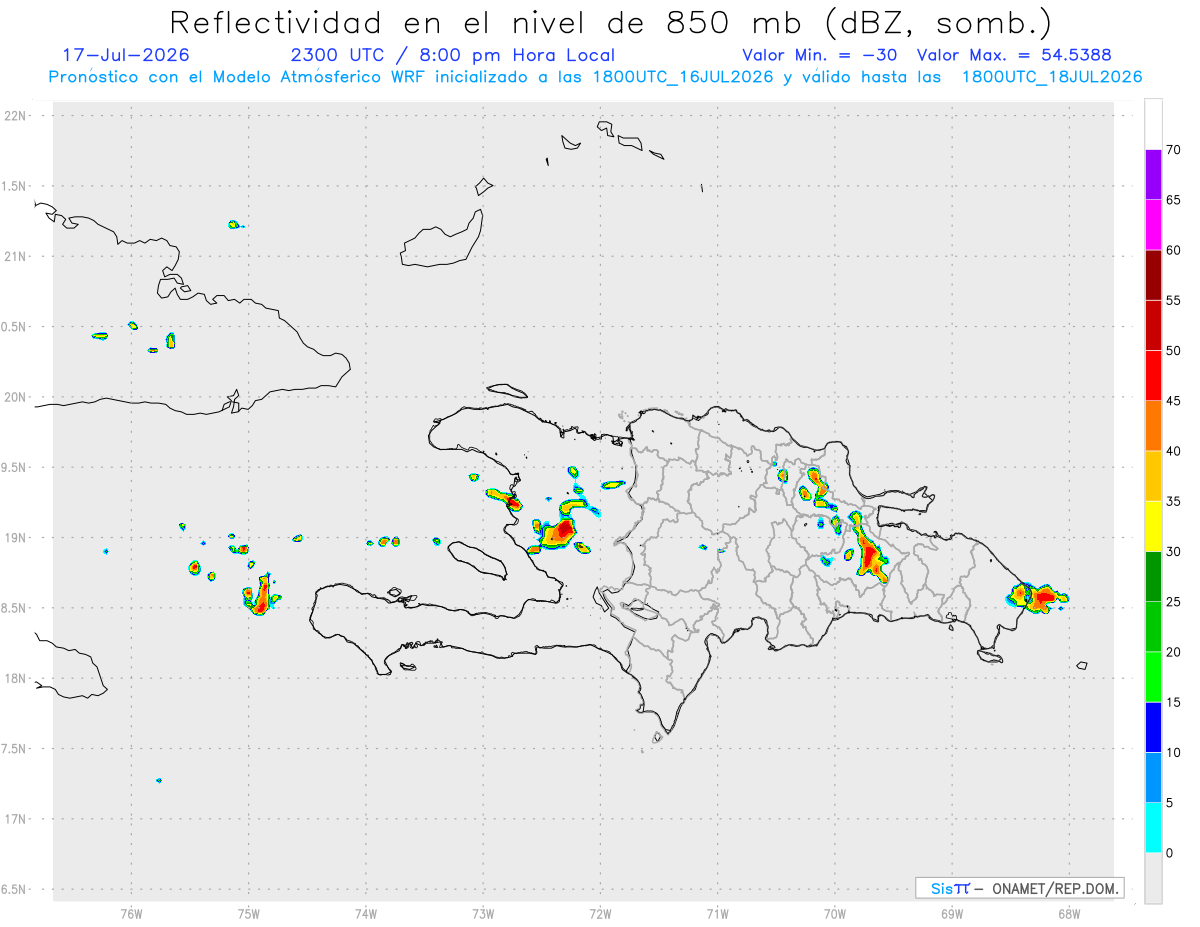
Task: Click the 'Pronóstico con el Modelo Atmósferico WRF' line
Action: [595, 77]
